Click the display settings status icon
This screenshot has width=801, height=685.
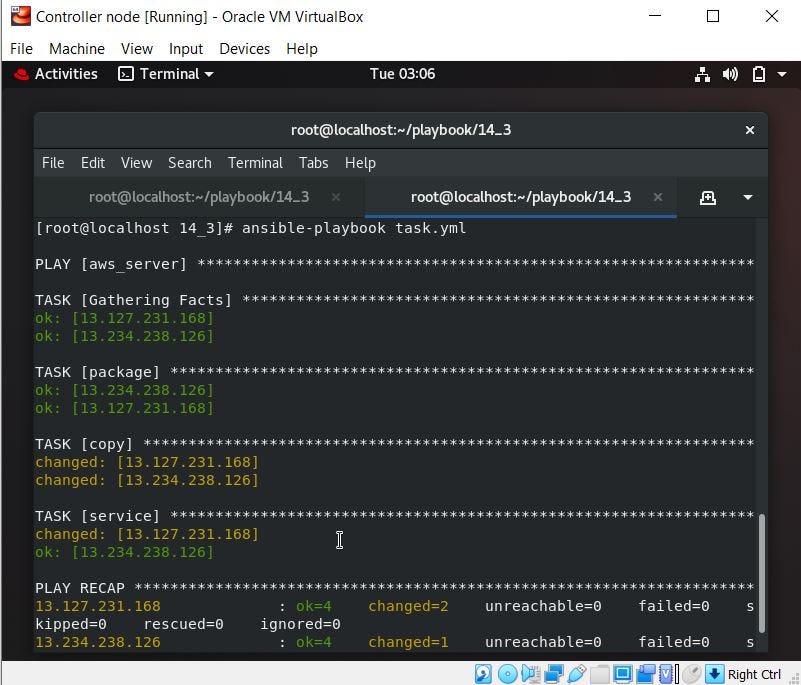623,674
